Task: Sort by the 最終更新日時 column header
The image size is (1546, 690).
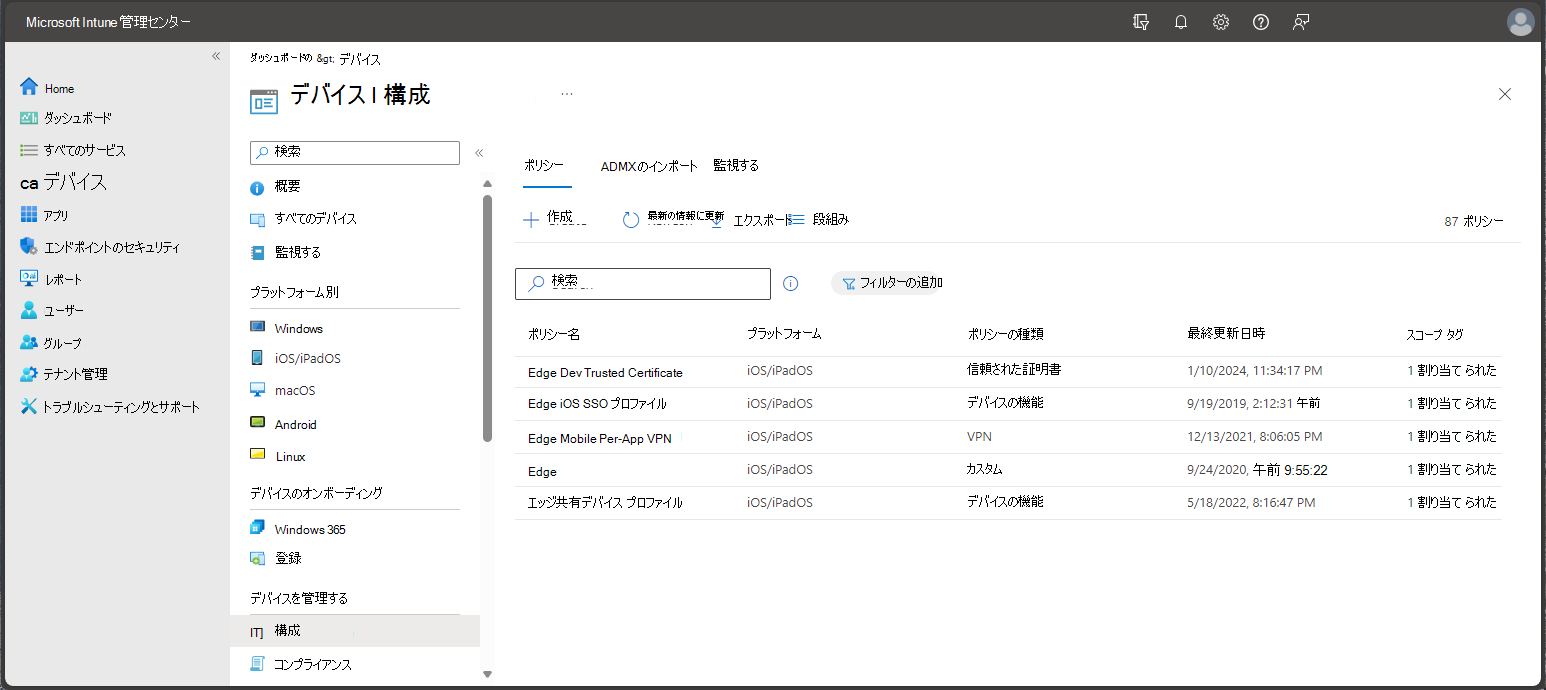Action: (1226, 333)
